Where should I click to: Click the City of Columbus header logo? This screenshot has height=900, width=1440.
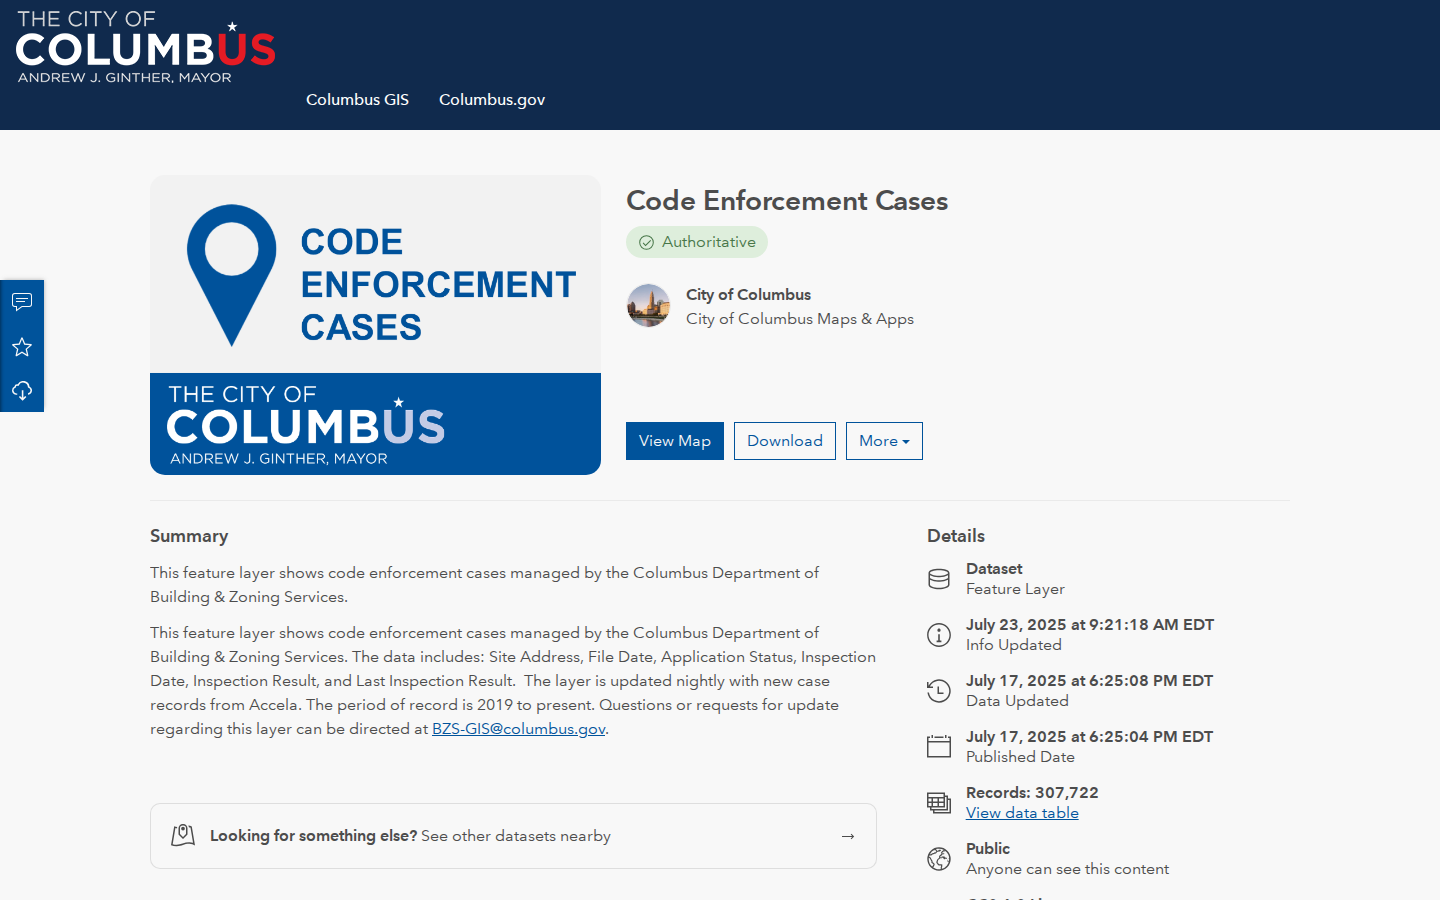146,47
